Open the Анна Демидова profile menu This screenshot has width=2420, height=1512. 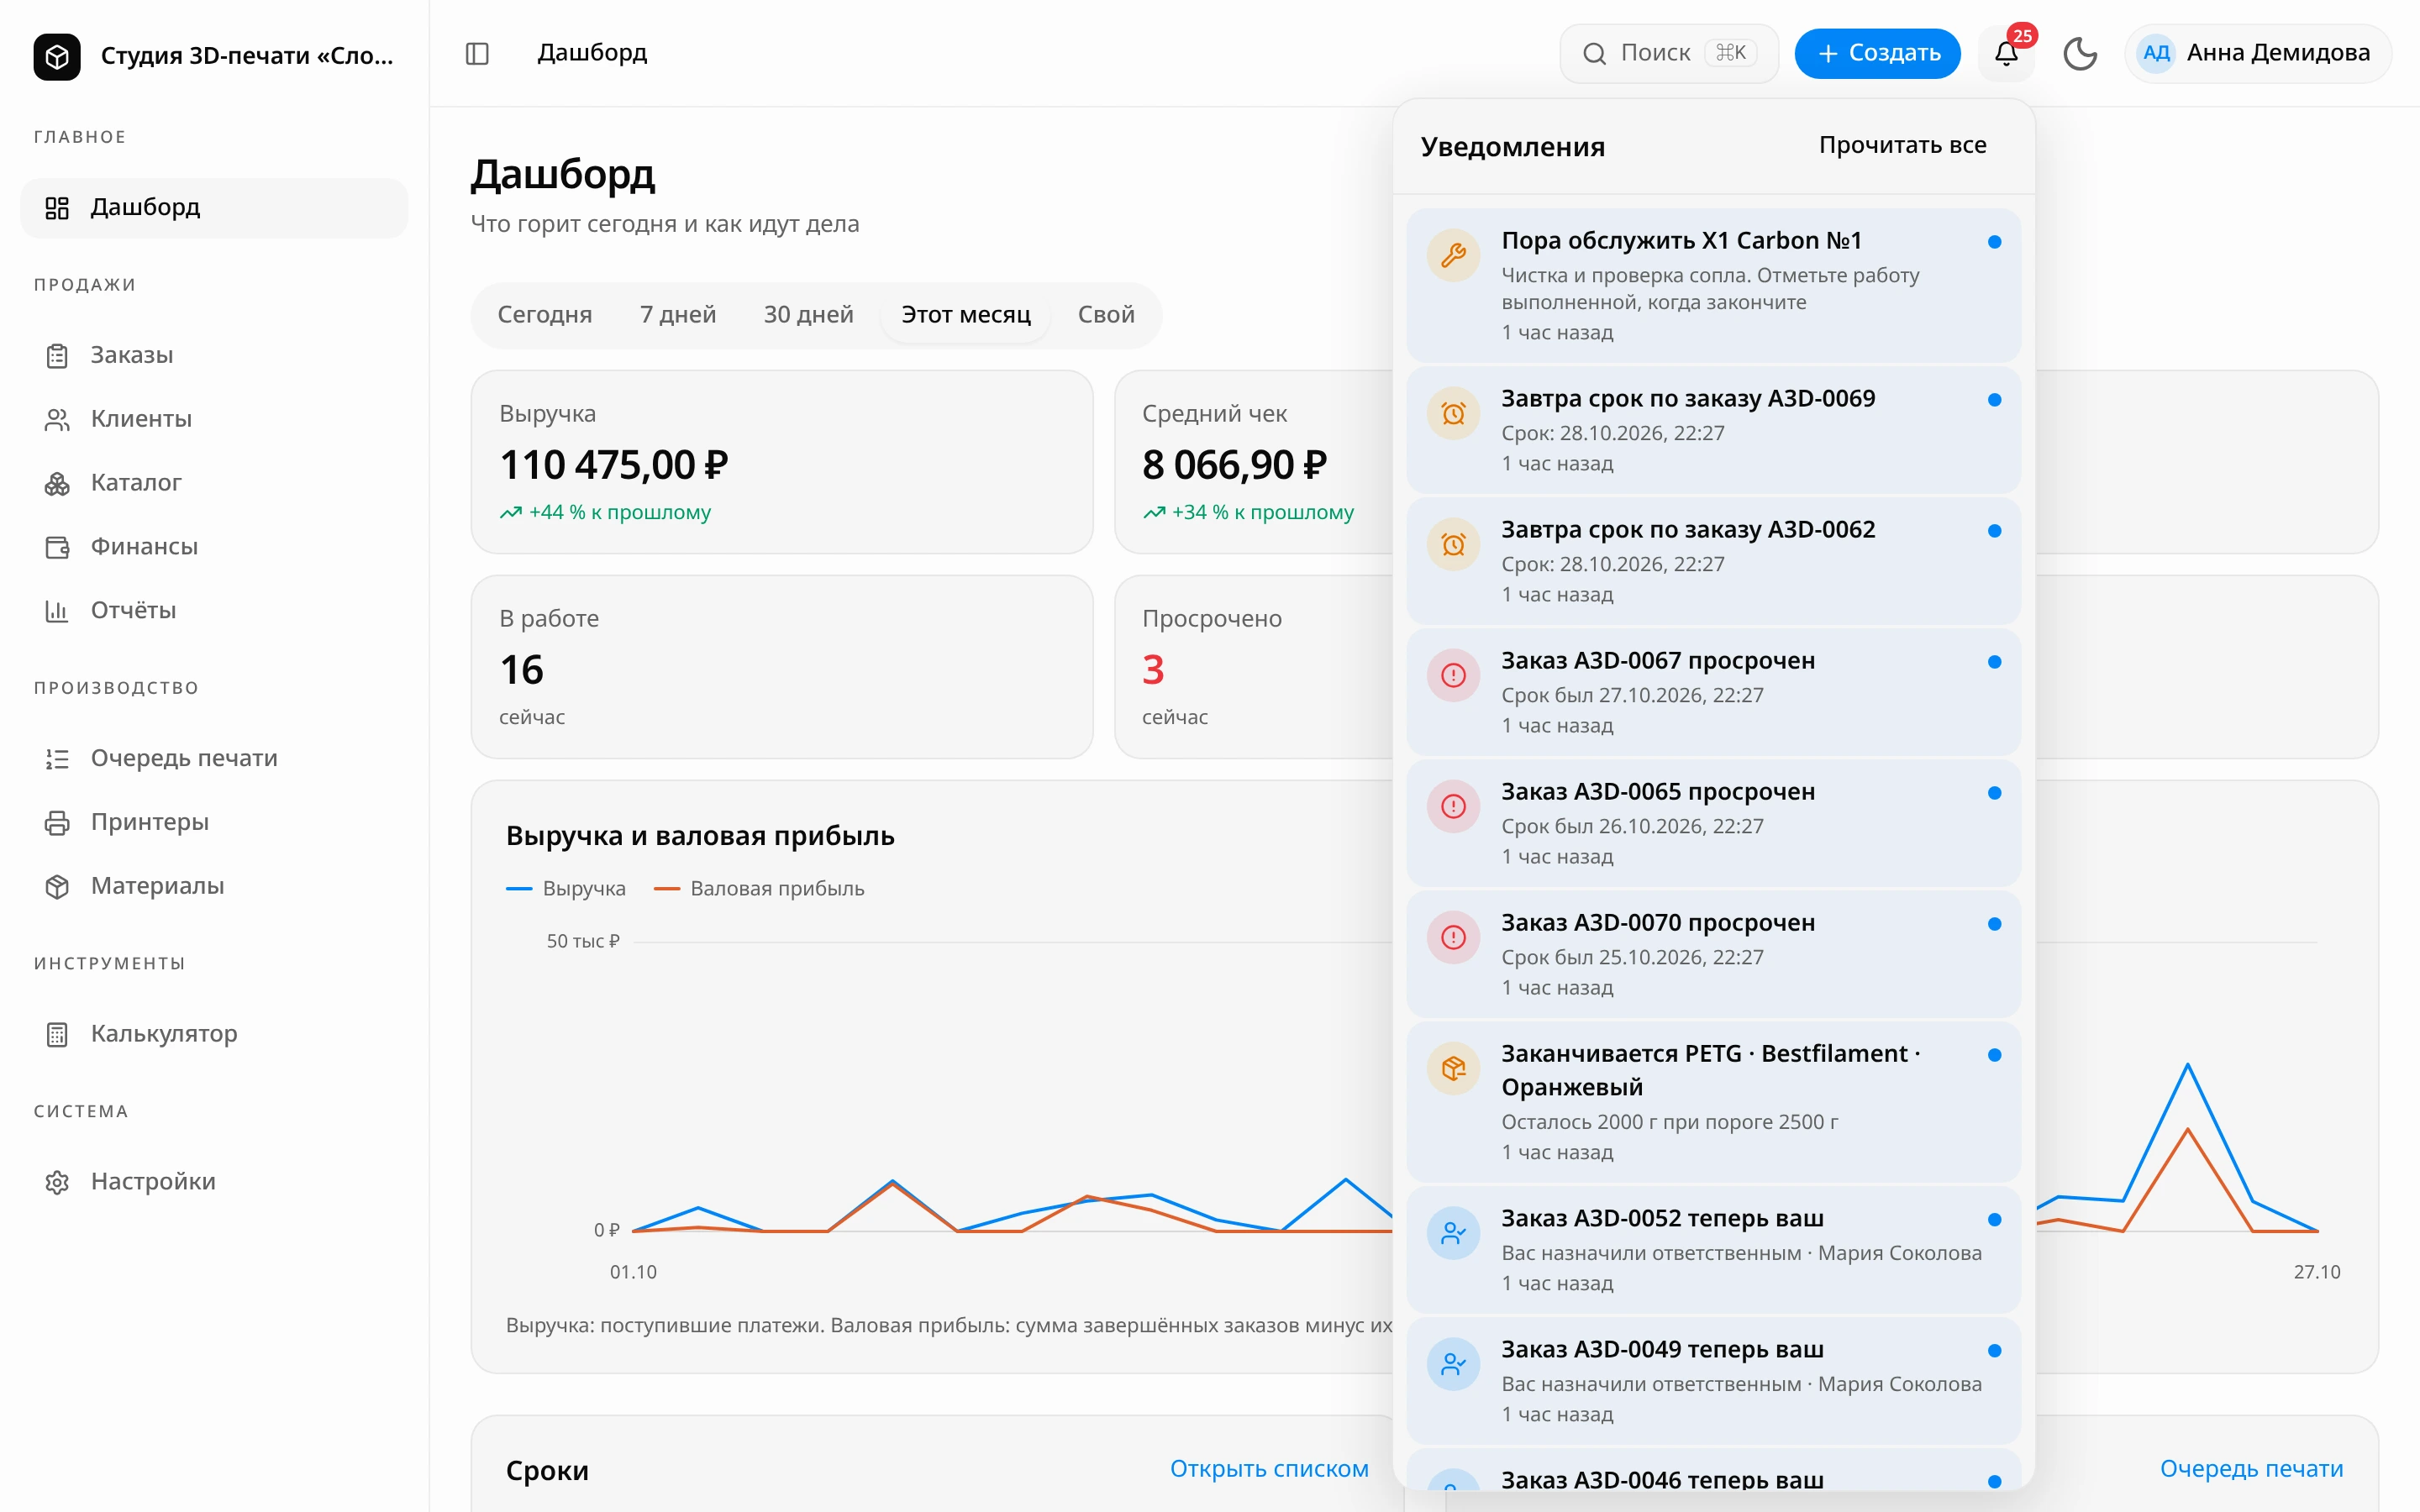click(x=2257, y=53)
